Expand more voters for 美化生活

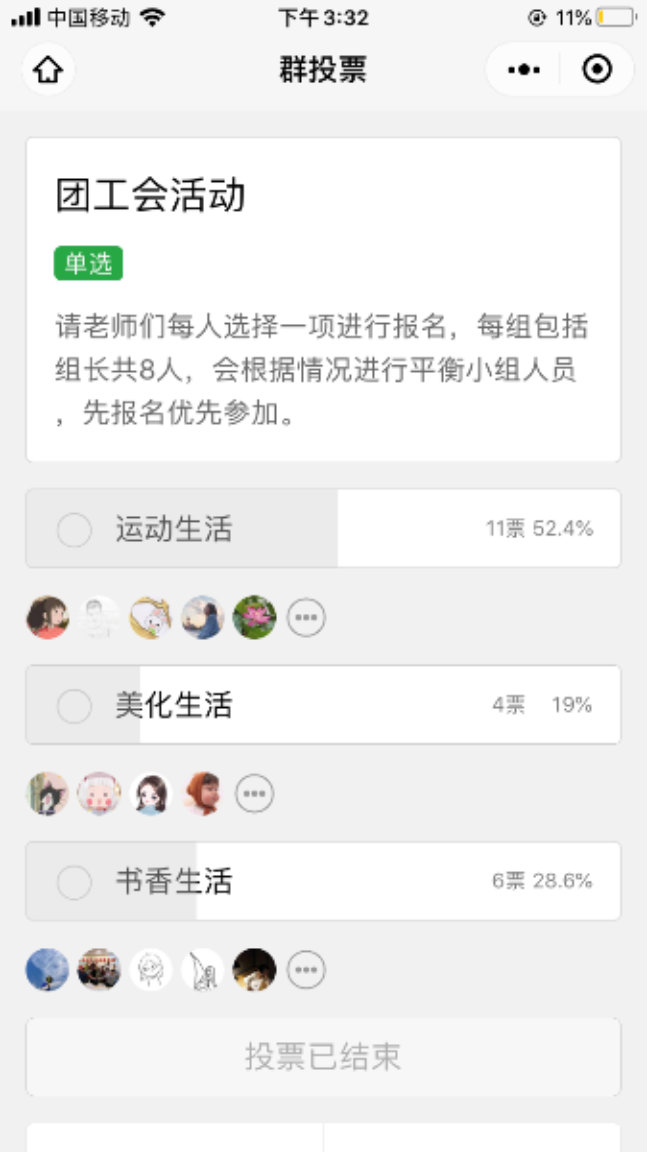(x=255, y=794)
